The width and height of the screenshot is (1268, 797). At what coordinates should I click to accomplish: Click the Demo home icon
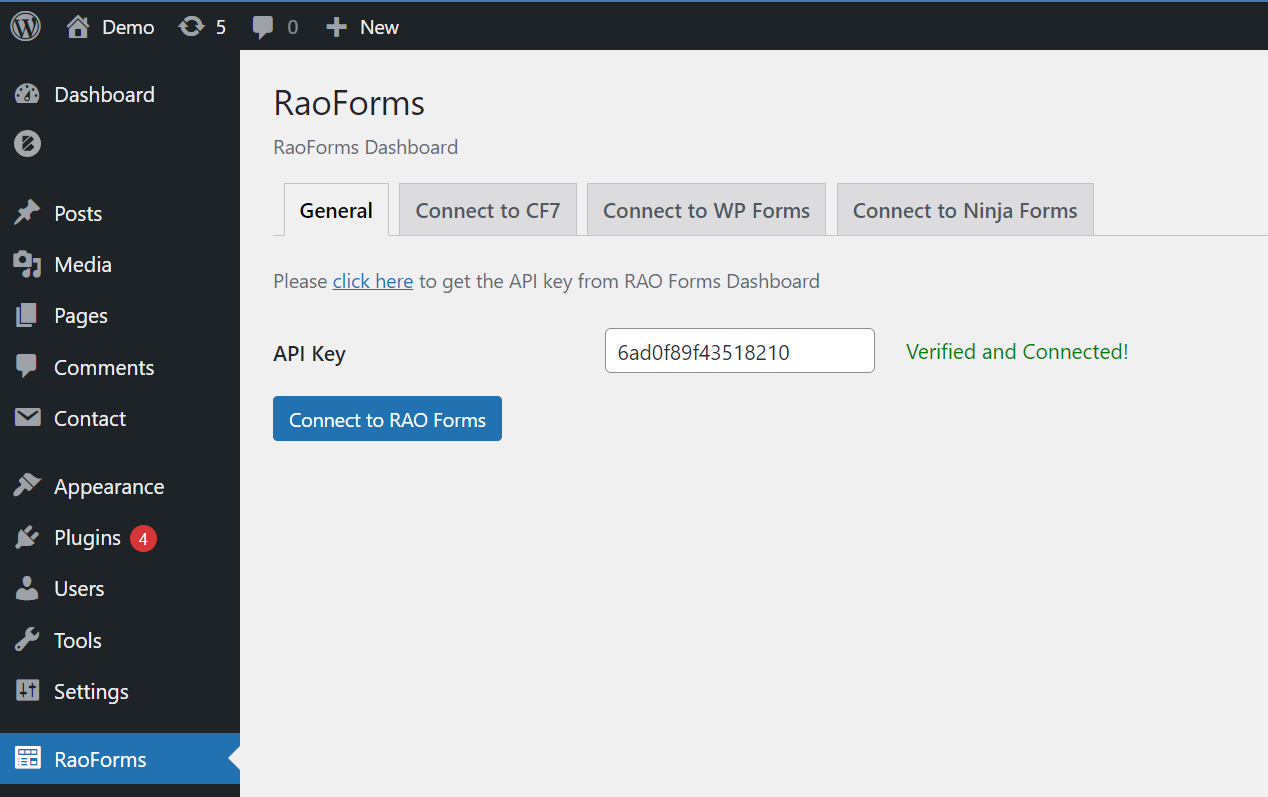pos(78,27)
